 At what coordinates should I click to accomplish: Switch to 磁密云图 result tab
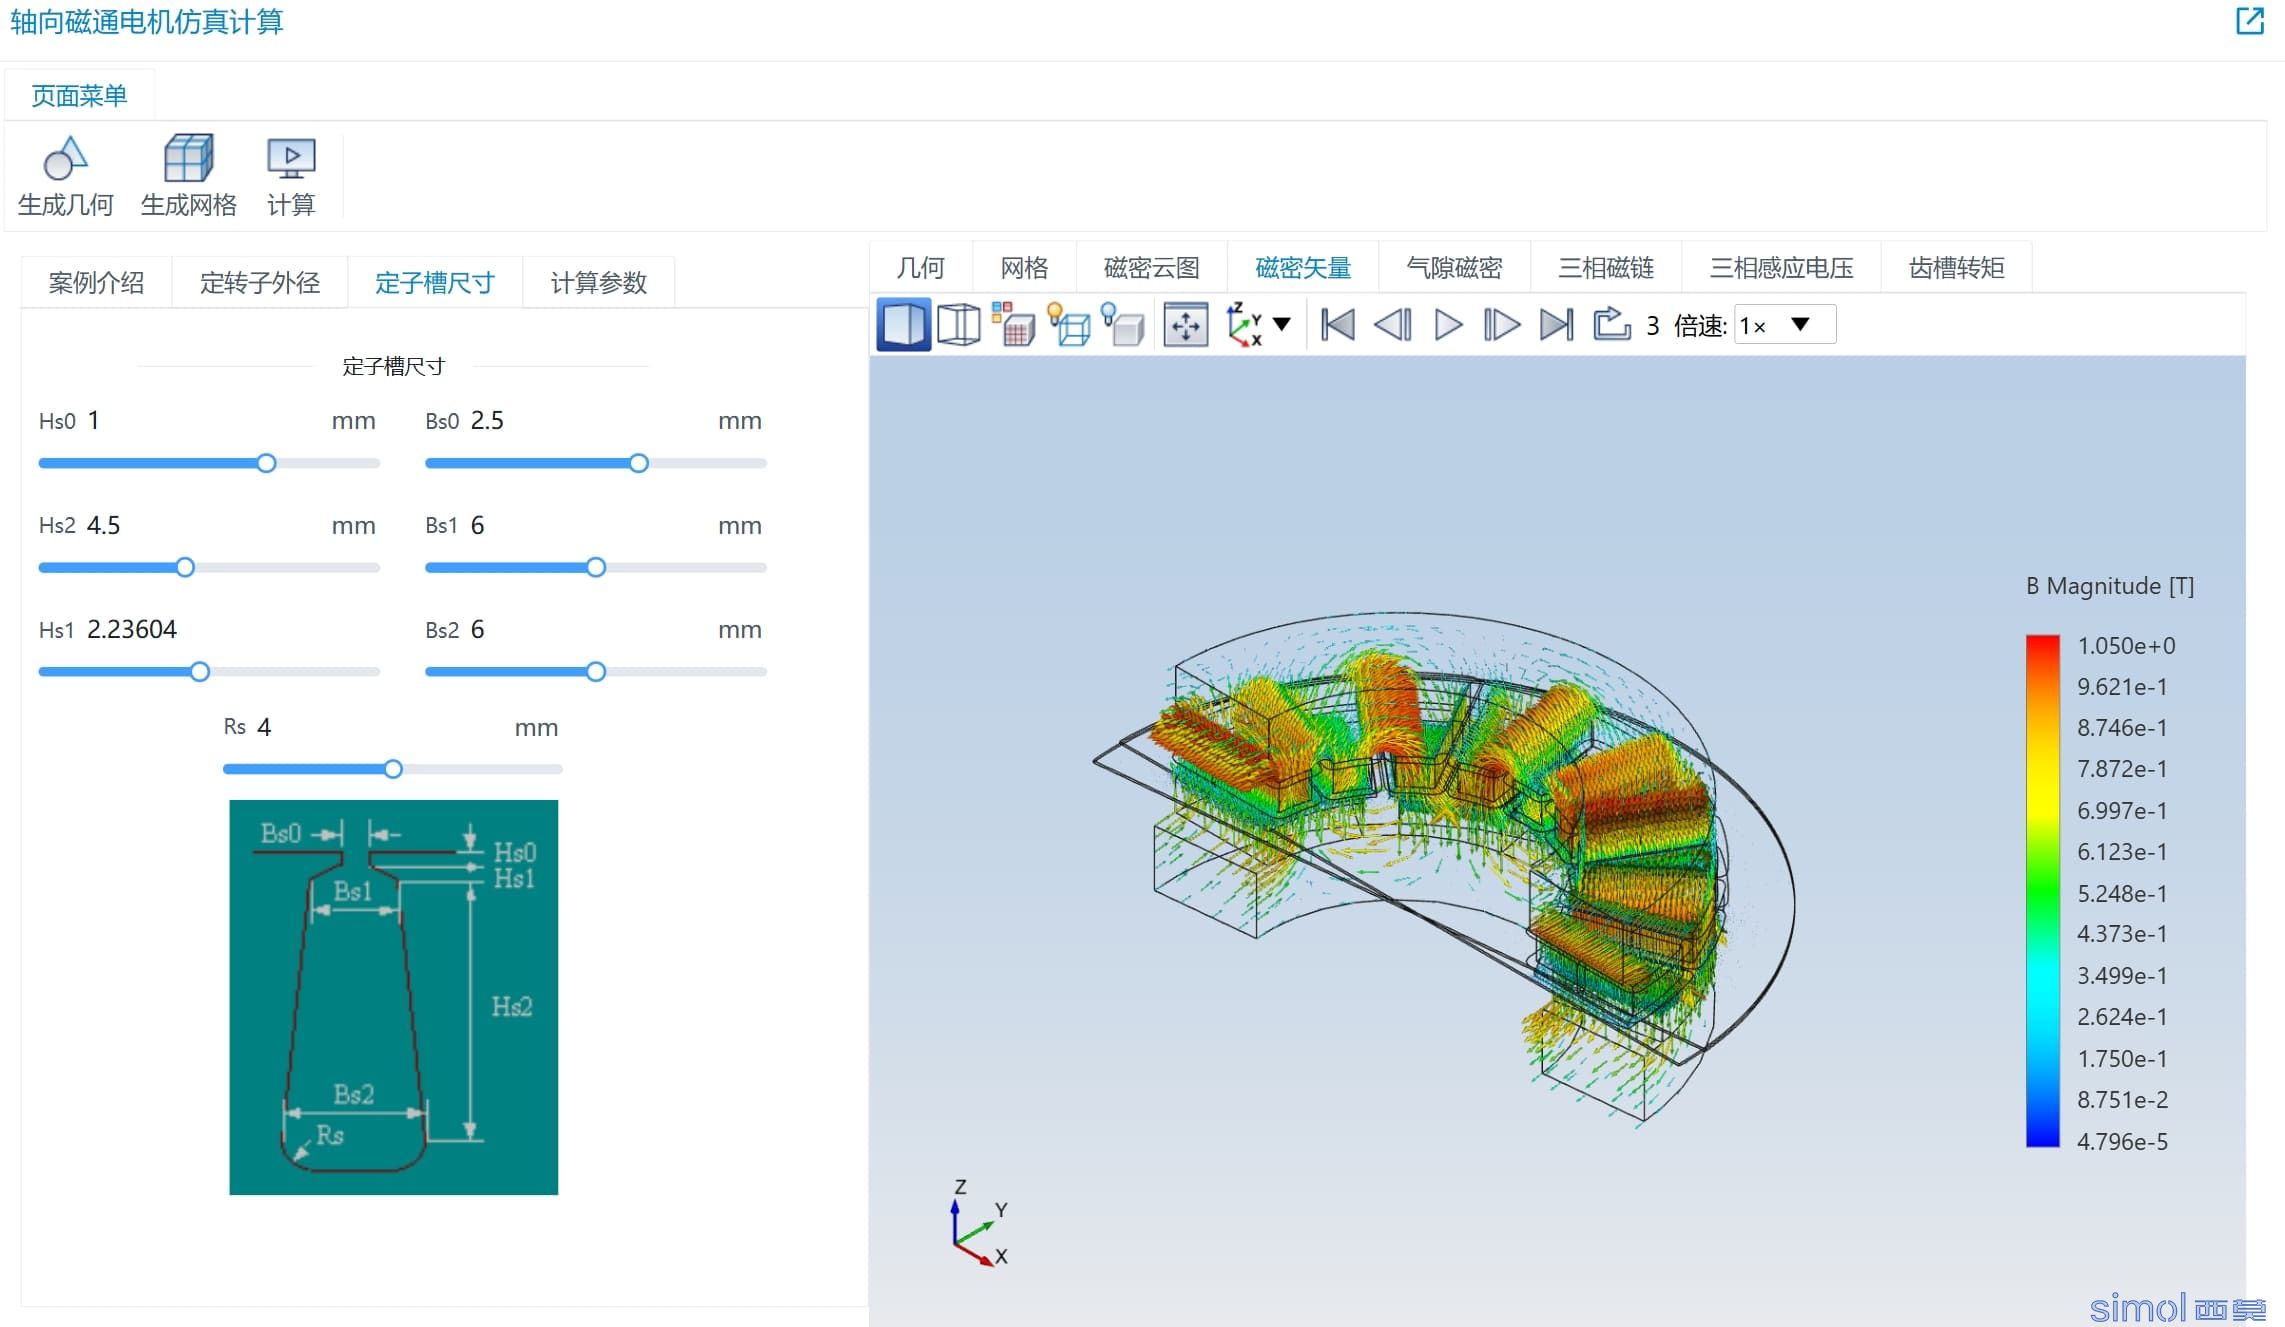(x=1151, y=267)
